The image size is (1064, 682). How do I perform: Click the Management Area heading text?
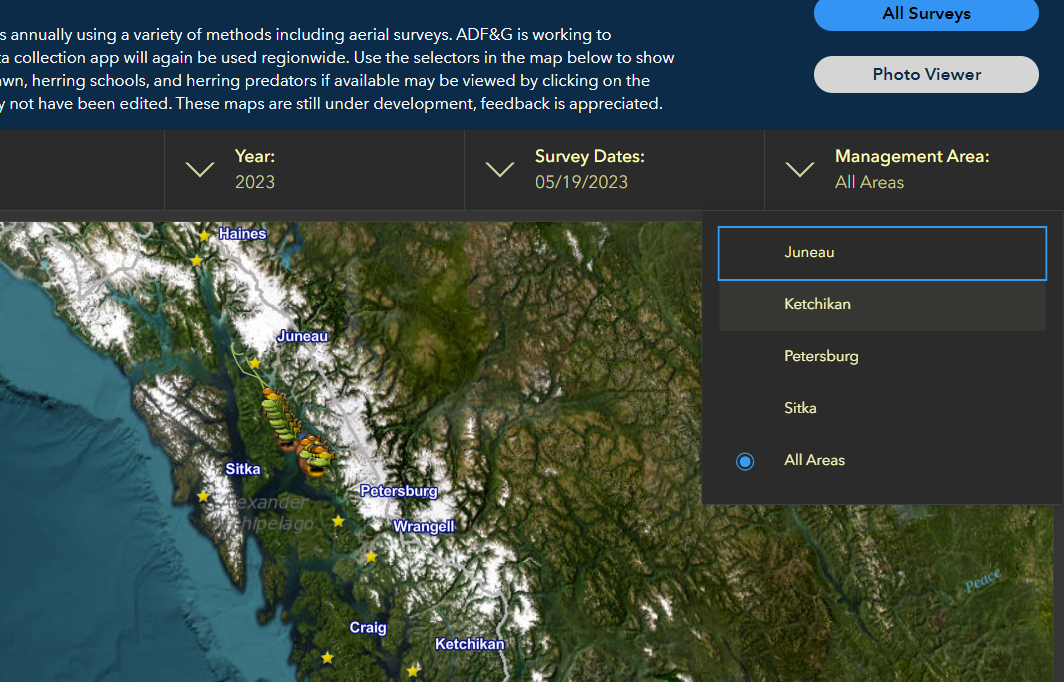(x=912, y=157)
